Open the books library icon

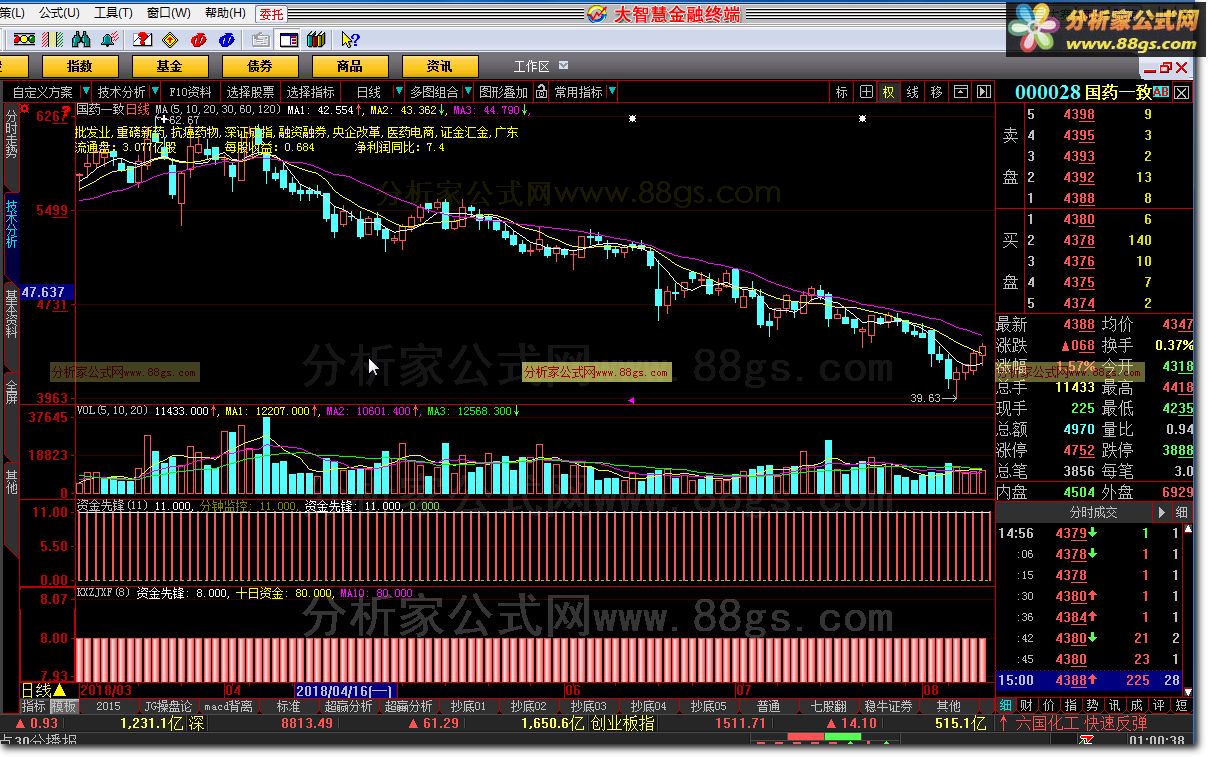click(317, 39)
